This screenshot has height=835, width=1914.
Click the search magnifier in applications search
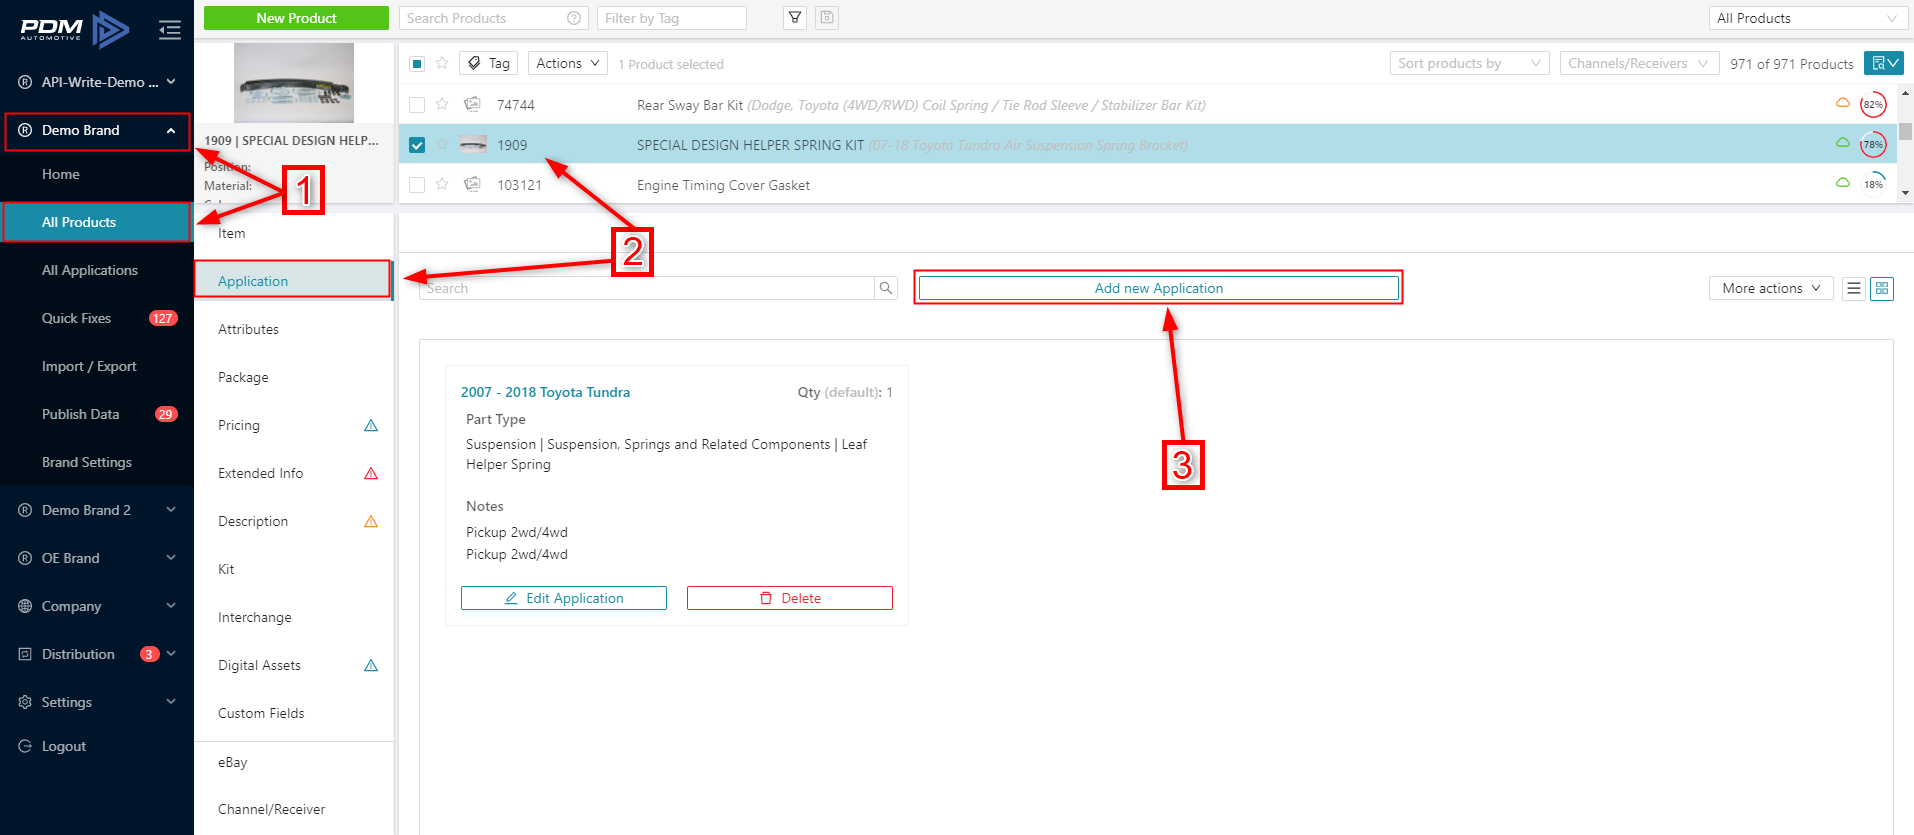click(x=886, y=288)
